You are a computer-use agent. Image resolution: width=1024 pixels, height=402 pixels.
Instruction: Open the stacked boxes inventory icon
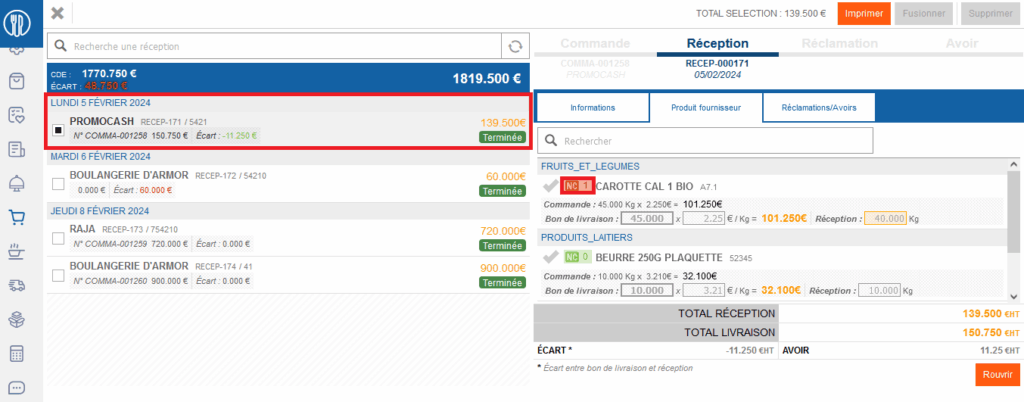click(17, 320)
